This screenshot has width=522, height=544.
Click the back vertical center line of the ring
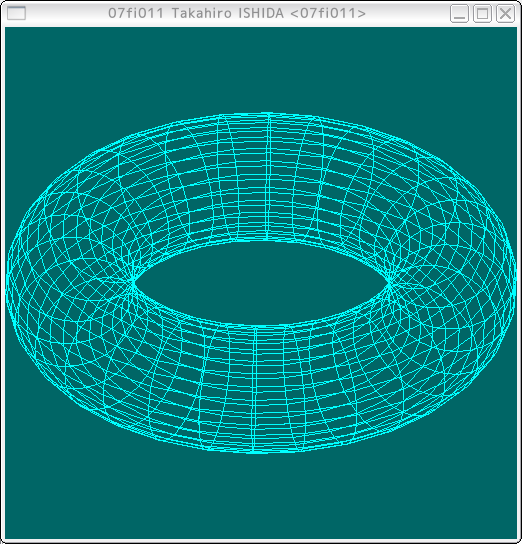pos(268,177)
